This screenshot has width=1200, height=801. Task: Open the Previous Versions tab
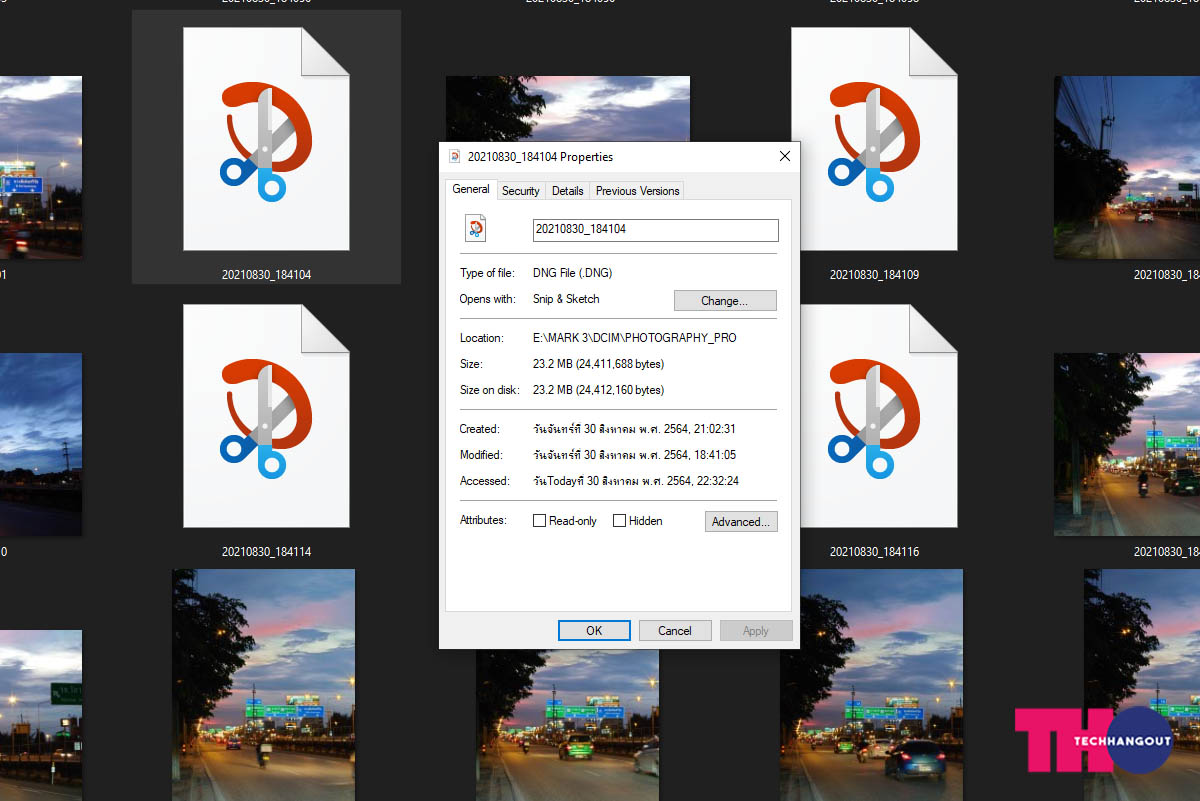pos(638,191)
